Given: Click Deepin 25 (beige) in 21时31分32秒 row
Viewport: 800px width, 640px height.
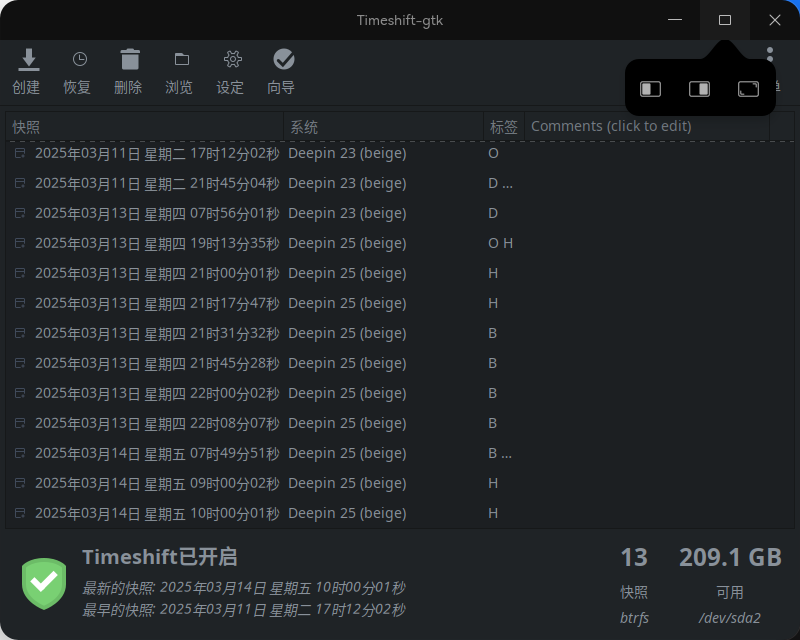Looking at the screenshot, I should 347,333.
